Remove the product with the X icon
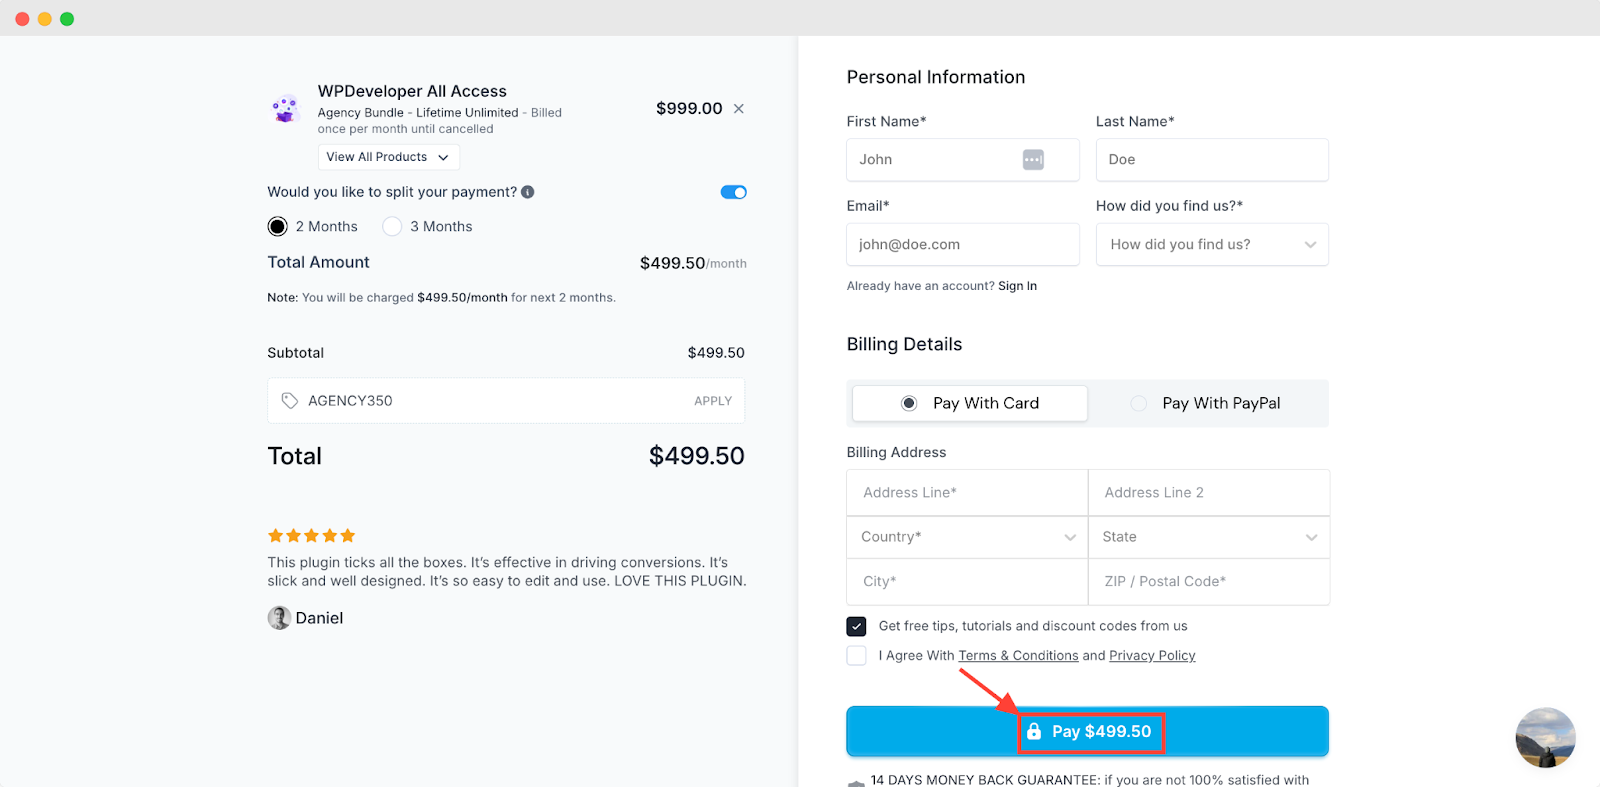 pyautogui.click(x=739, y=109)
